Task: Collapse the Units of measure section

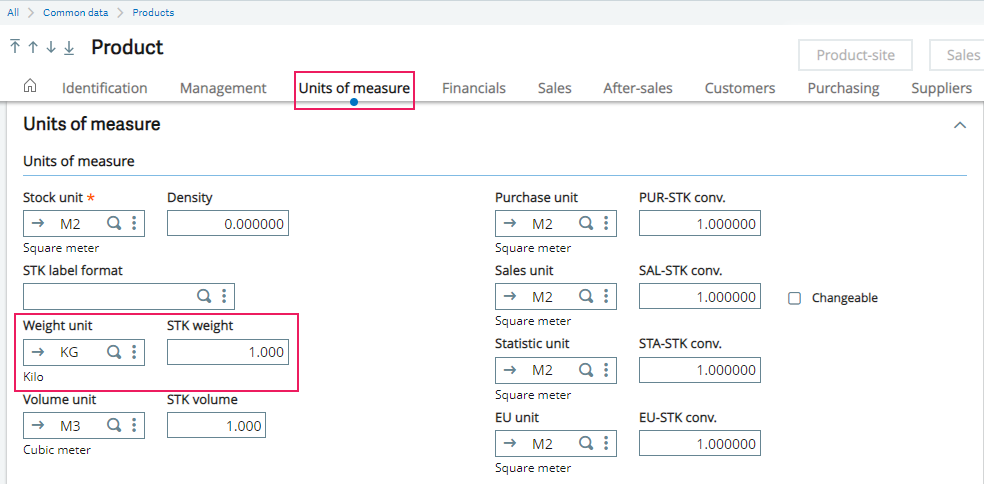Action: (x=960, y=125)
